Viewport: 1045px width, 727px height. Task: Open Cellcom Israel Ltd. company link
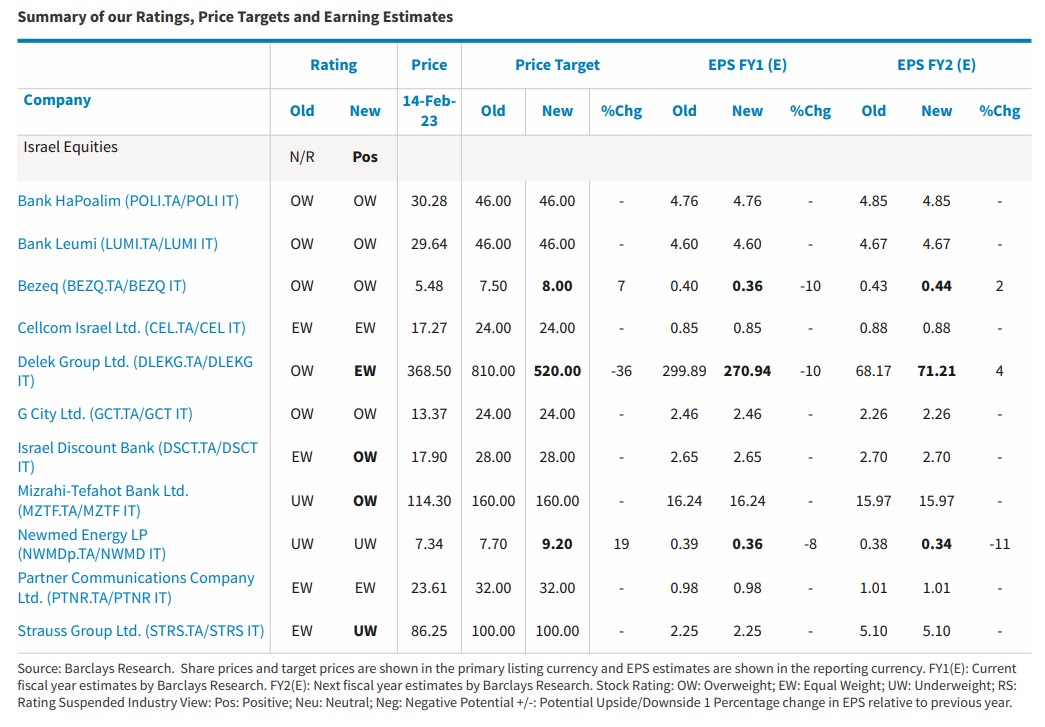click(131, 328)
